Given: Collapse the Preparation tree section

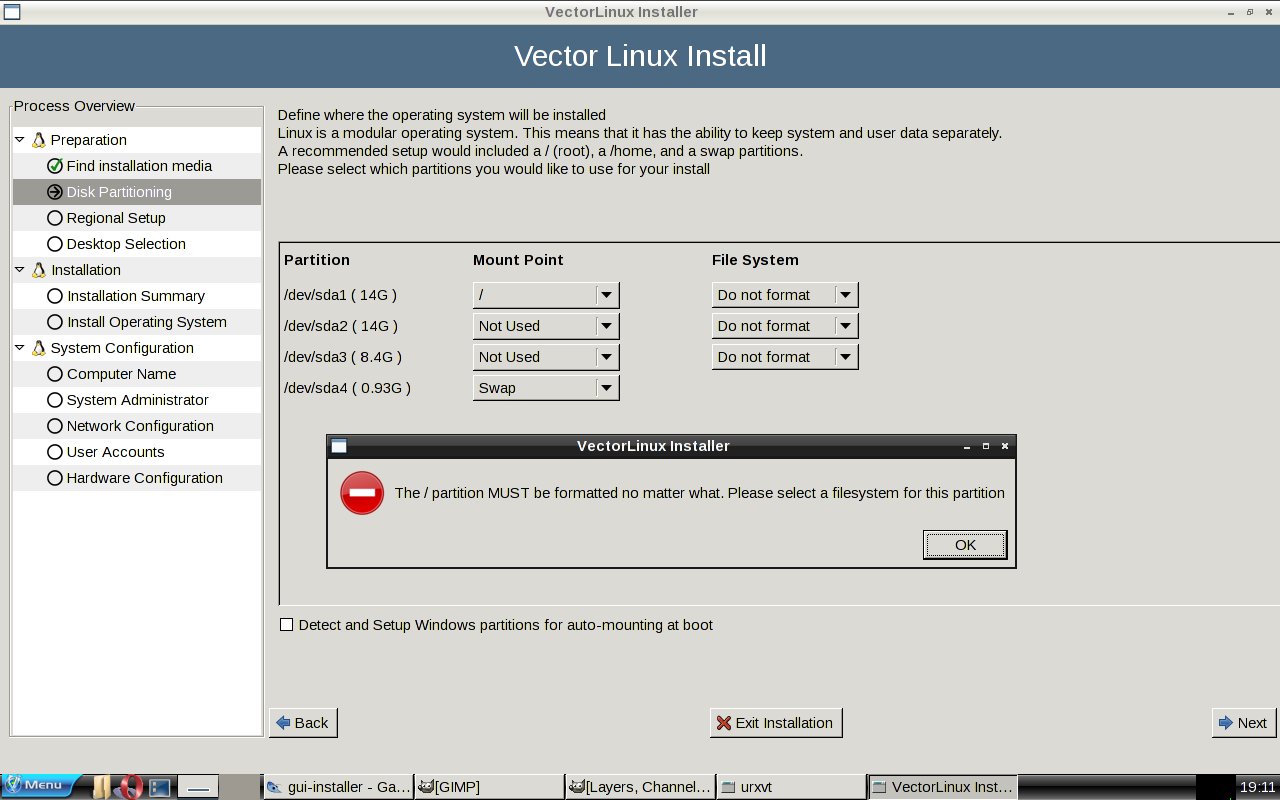Looking at the screenshot, I should 20,140.
